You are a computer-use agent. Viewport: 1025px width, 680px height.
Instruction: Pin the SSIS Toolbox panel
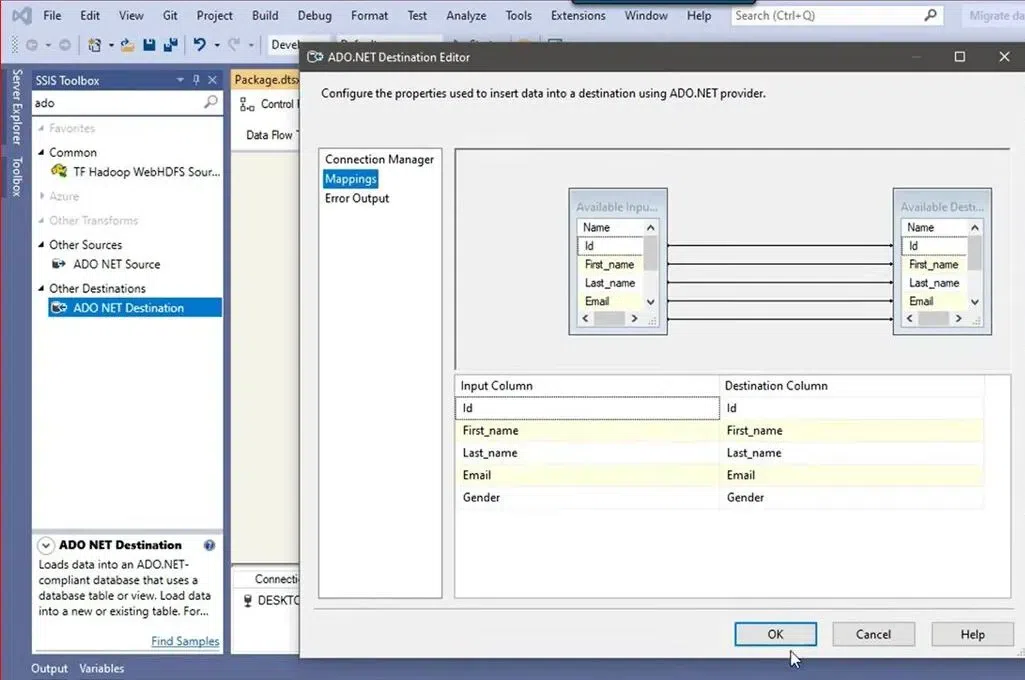click(197, 80)
